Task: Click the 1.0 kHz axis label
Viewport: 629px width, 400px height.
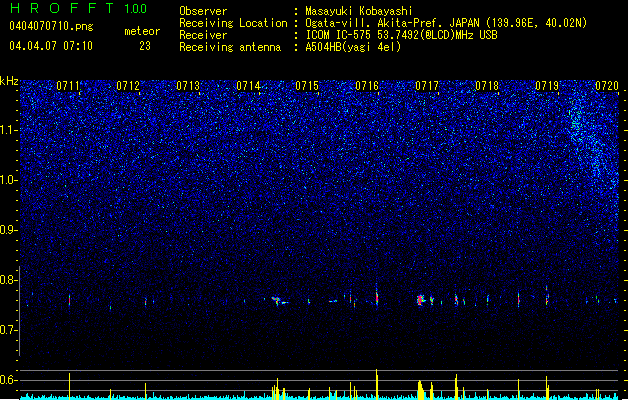Action: pos(8,180)
